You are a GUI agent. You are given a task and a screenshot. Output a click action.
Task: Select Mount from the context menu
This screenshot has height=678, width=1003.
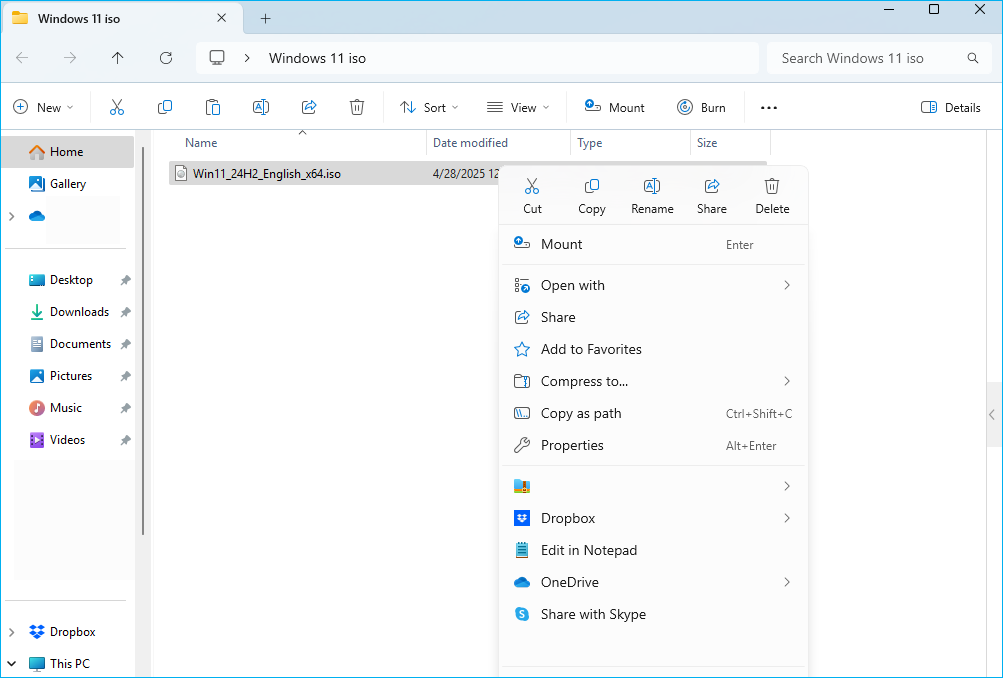click(562, 244)
